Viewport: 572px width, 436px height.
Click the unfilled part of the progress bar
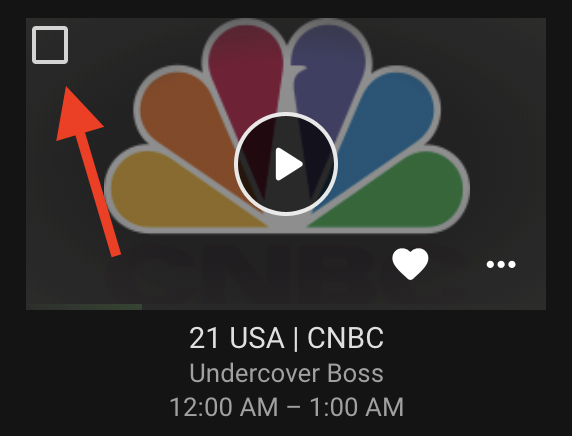coord(344,307)
